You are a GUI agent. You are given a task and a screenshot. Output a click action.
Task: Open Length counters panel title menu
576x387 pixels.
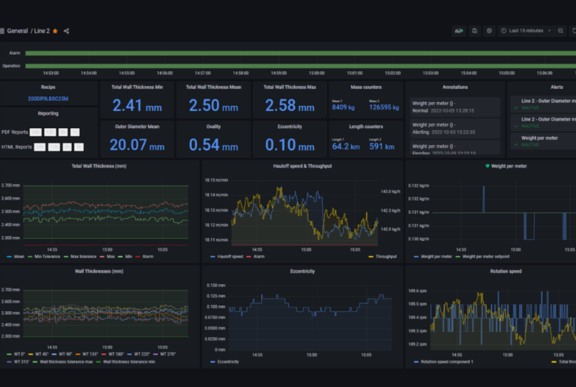366,127
